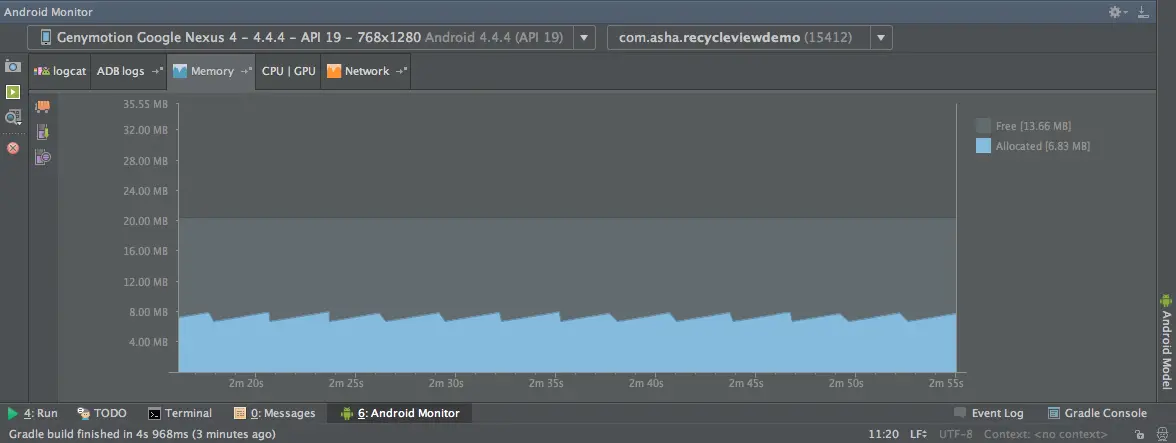The height and width of the screenshot is (443, 1176).
Task: Switch to the ADB logs tab
Action: tap(129, 71)
